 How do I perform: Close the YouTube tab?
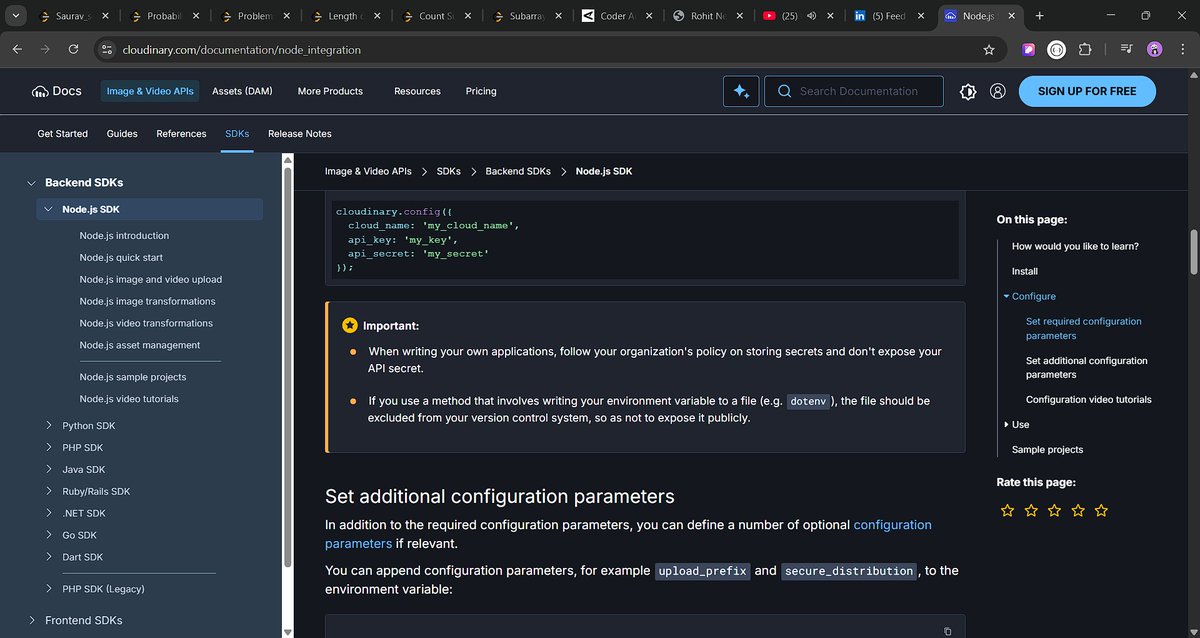coord(830,16)
